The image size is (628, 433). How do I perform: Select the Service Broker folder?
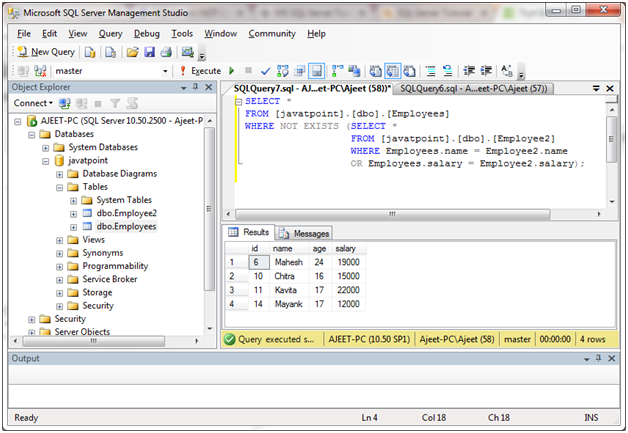tap(110, 280)
